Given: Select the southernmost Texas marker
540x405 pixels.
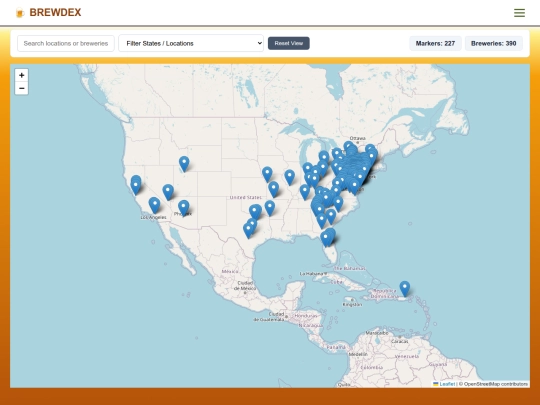Looking at the screenshot, I should (x=248, y=231).
